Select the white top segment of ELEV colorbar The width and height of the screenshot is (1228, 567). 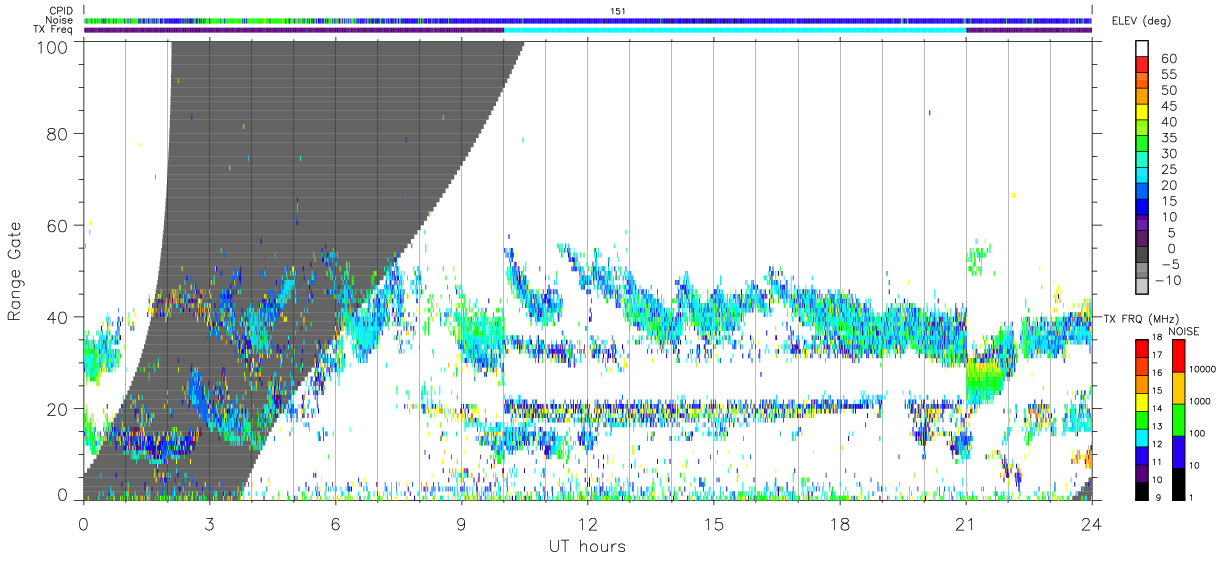pyautogui.click(x=1142, y=48)
